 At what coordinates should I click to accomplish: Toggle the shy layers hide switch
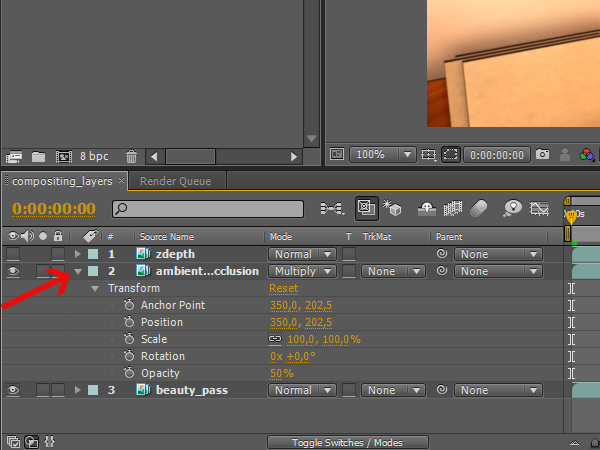425,209
